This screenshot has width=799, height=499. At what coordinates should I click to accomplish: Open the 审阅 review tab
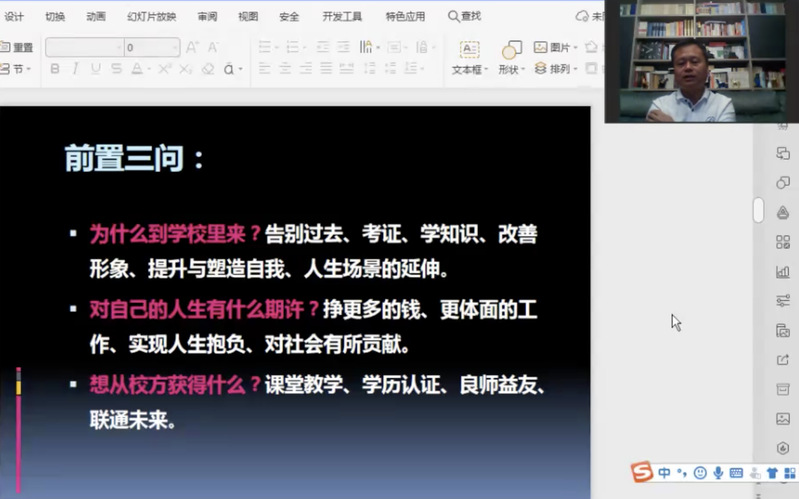click(x=207, y=16)
